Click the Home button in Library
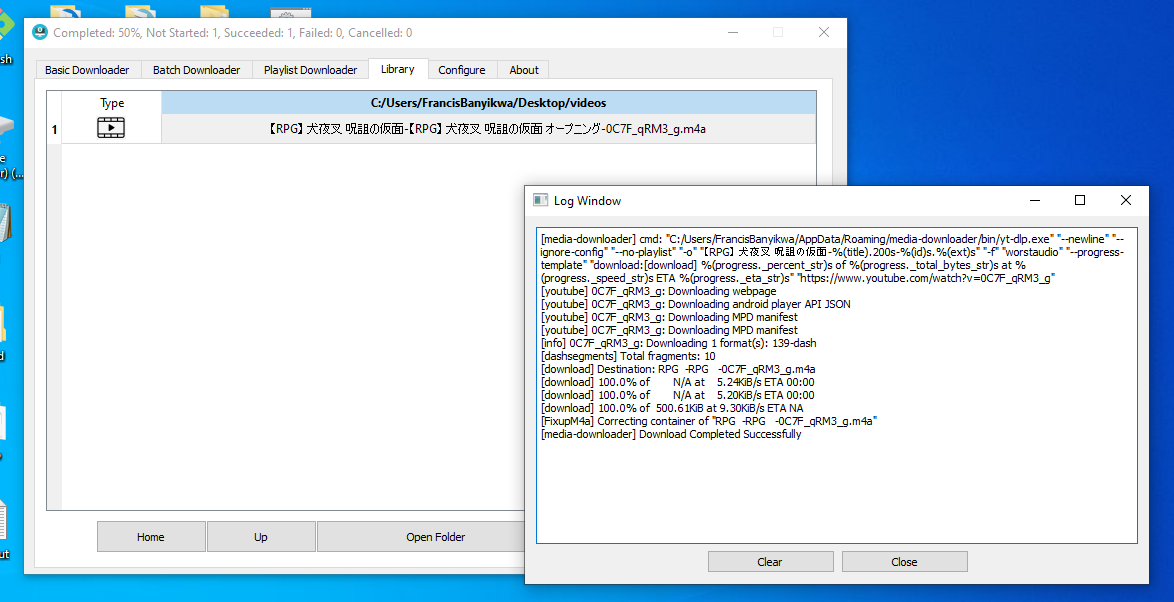This screenshot has width=1174, height=602. pyautogui.click(x=150, y=537)
